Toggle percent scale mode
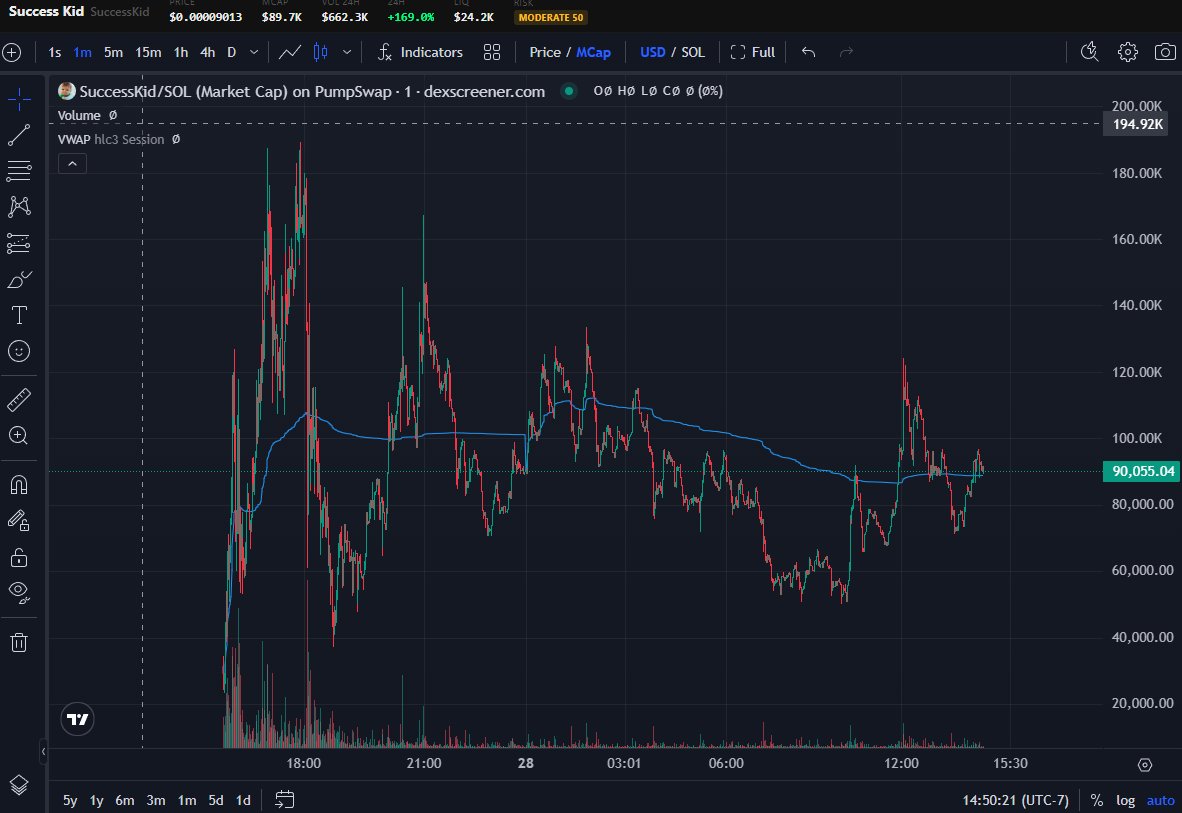Viewport: 1182px width, 813px height. click(1096, 800)
